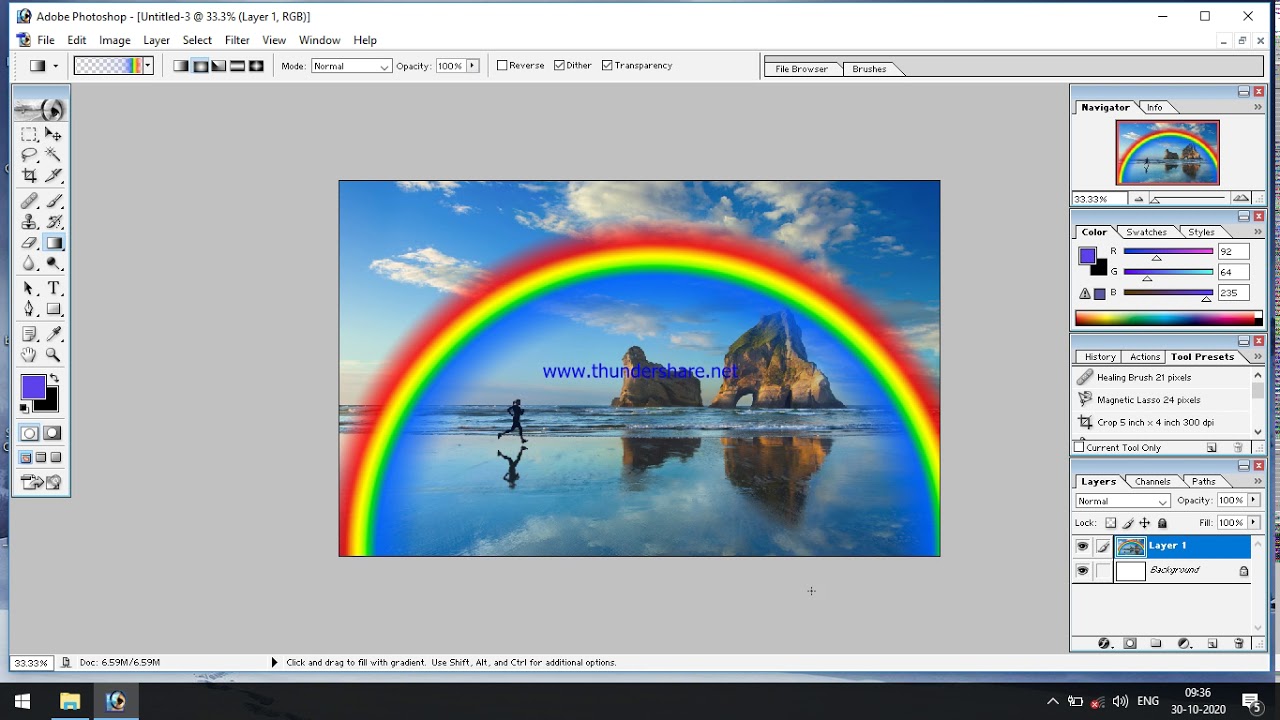Toggle the Dither checkbox
This screenshot has width=1280, height=720.
[559, 66]
